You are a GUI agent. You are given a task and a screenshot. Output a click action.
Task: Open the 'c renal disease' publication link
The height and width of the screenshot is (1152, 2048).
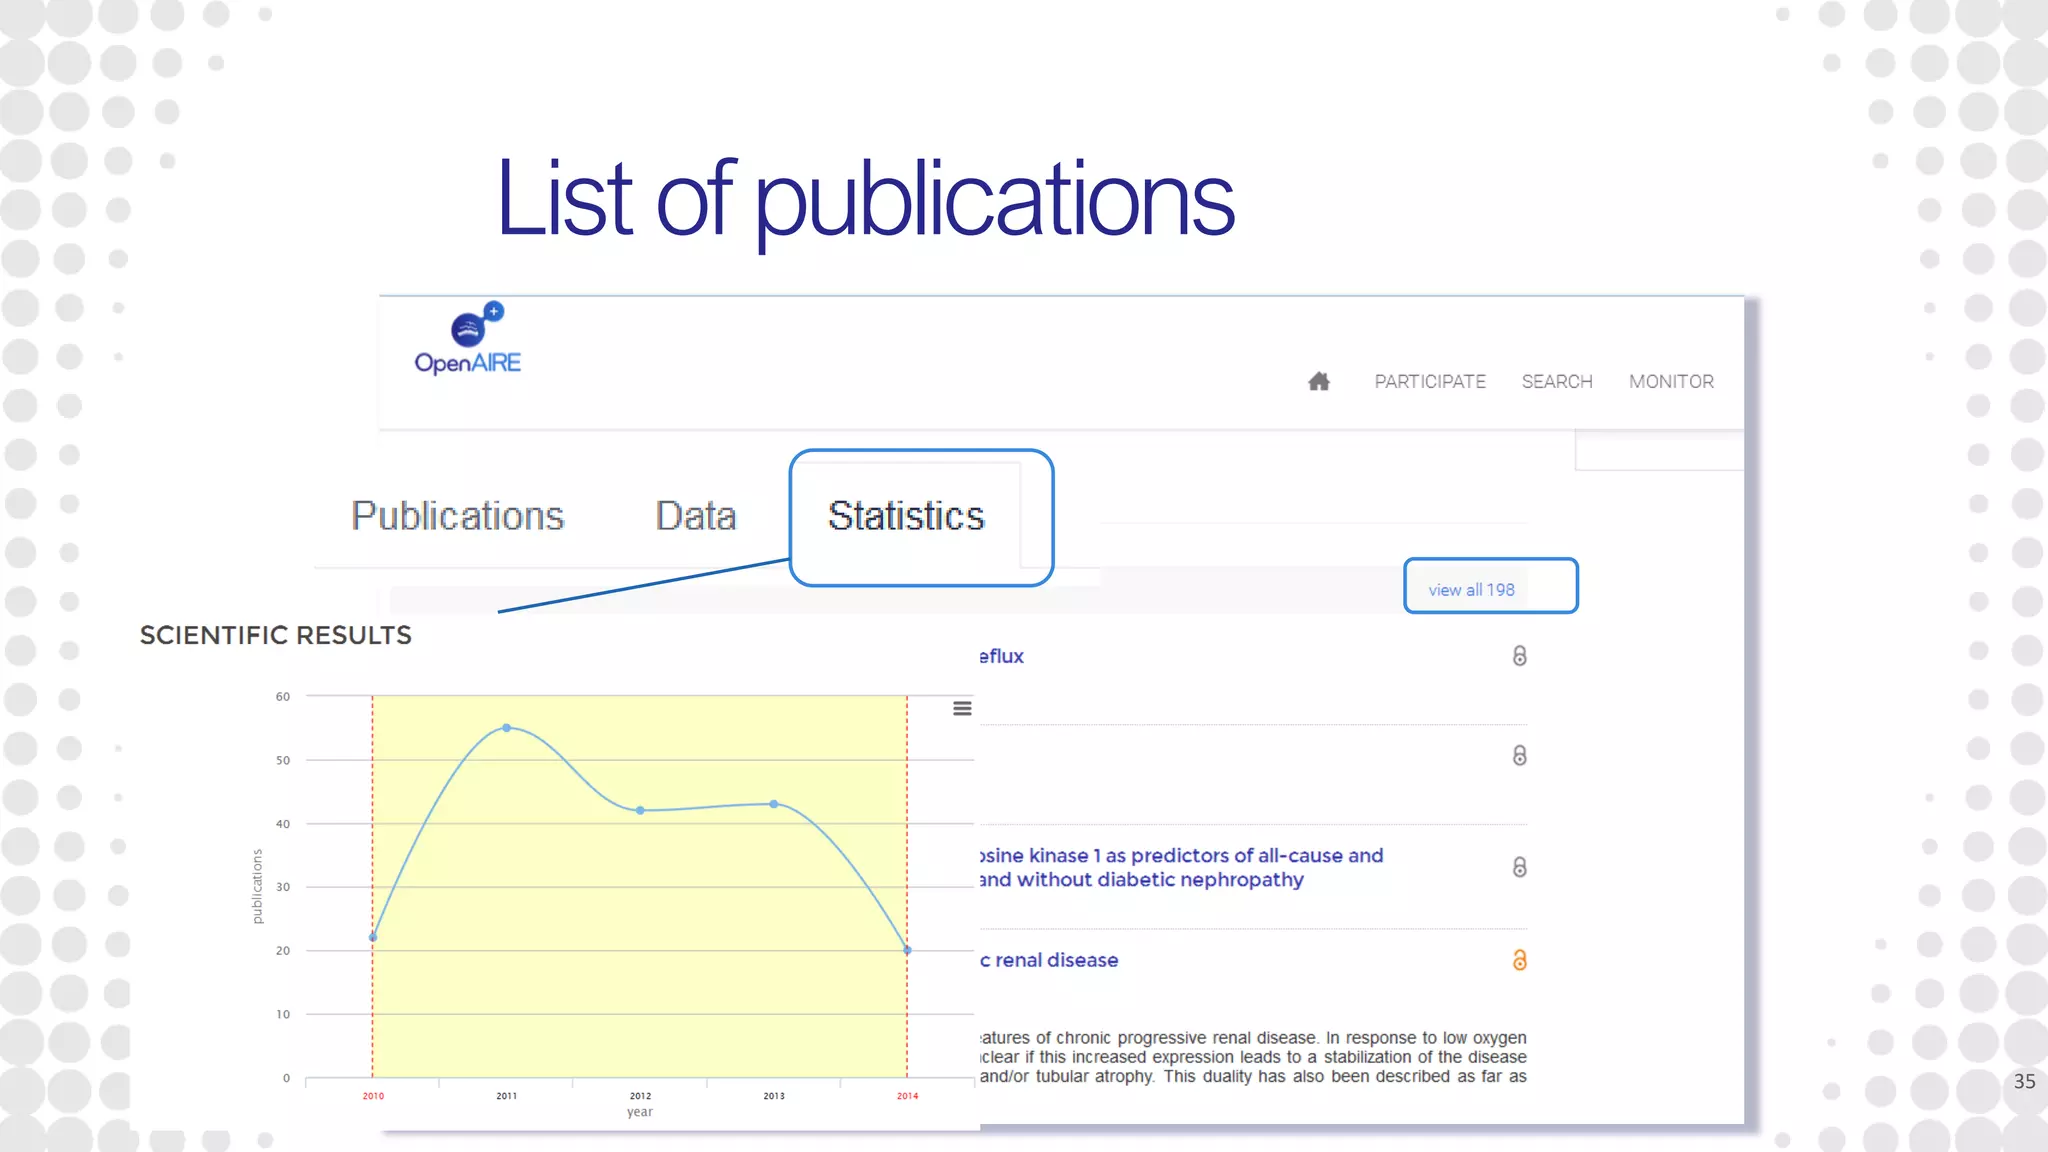tap(1049, 960)
